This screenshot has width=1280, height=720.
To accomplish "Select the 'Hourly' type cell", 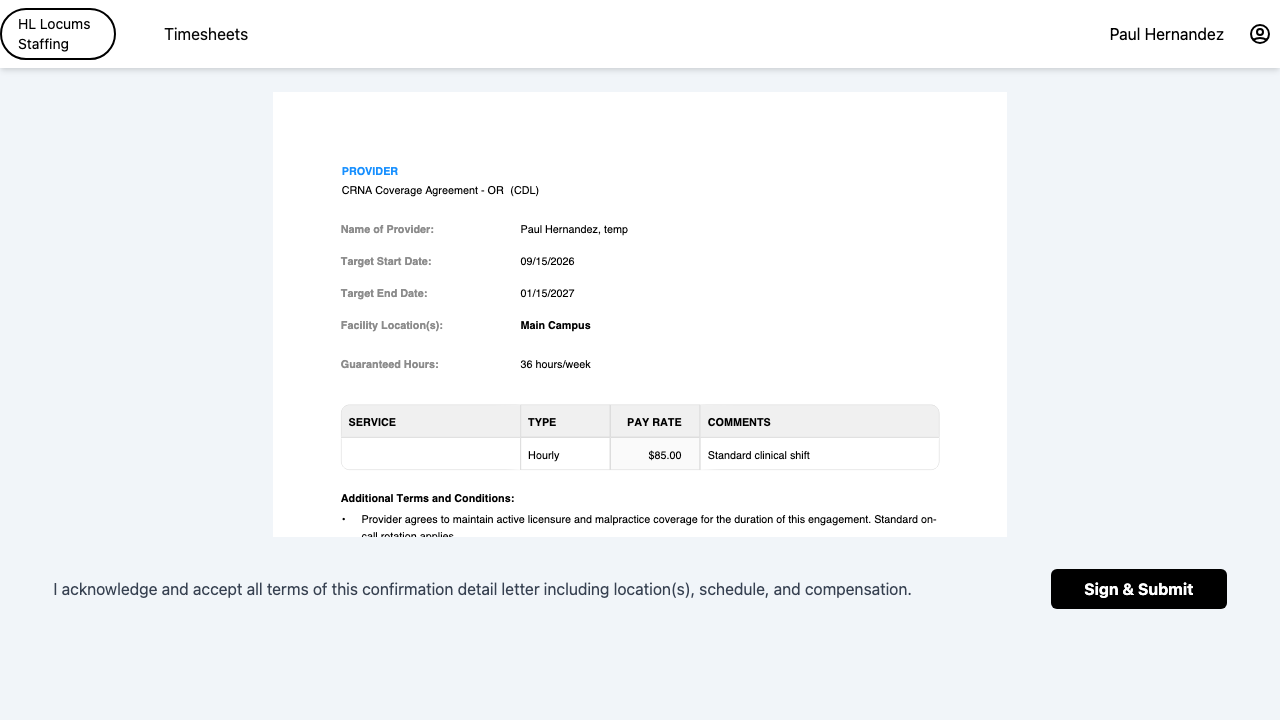I will point(565,455).
